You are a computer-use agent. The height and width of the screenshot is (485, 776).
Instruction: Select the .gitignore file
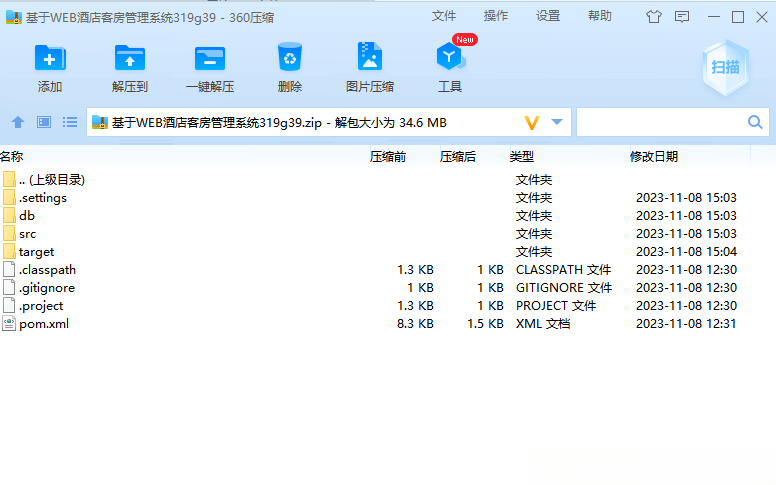[x=388, y=288]
